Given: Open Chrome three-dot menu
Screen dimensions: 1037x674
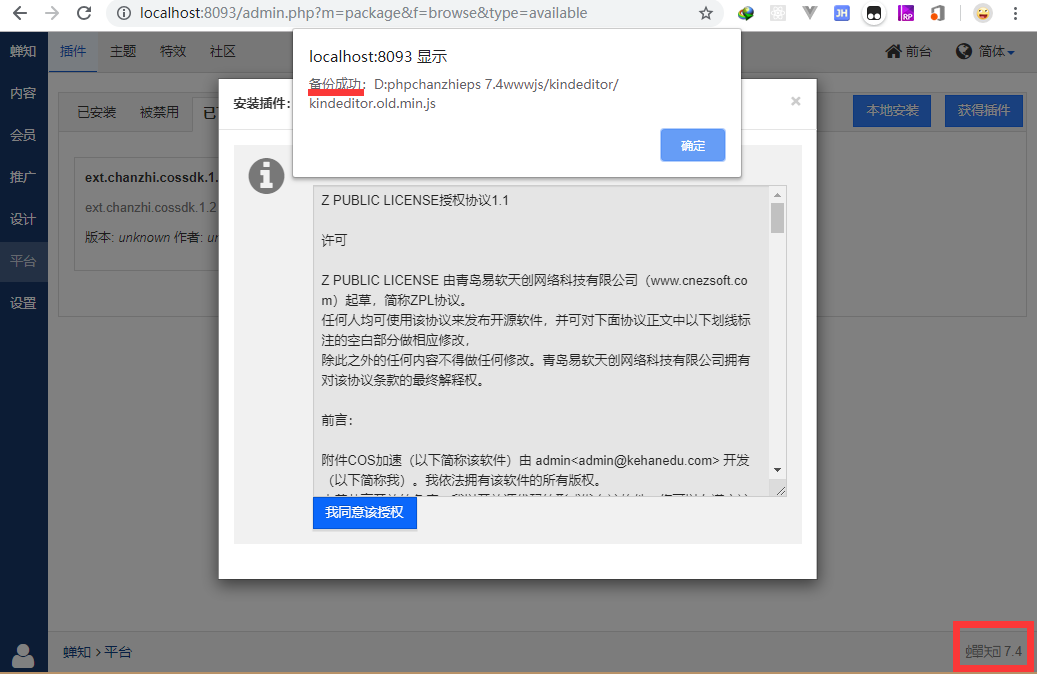Looking at the screenshot, I should click(1015, 13).
